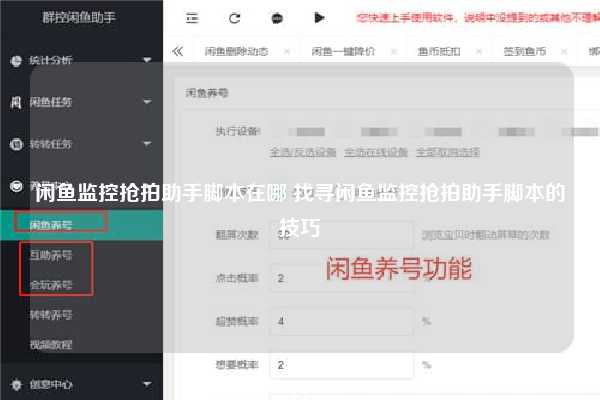Open 闲鱼任务 in the sidebar
The image size is (600, 400).
pos(51,102)
